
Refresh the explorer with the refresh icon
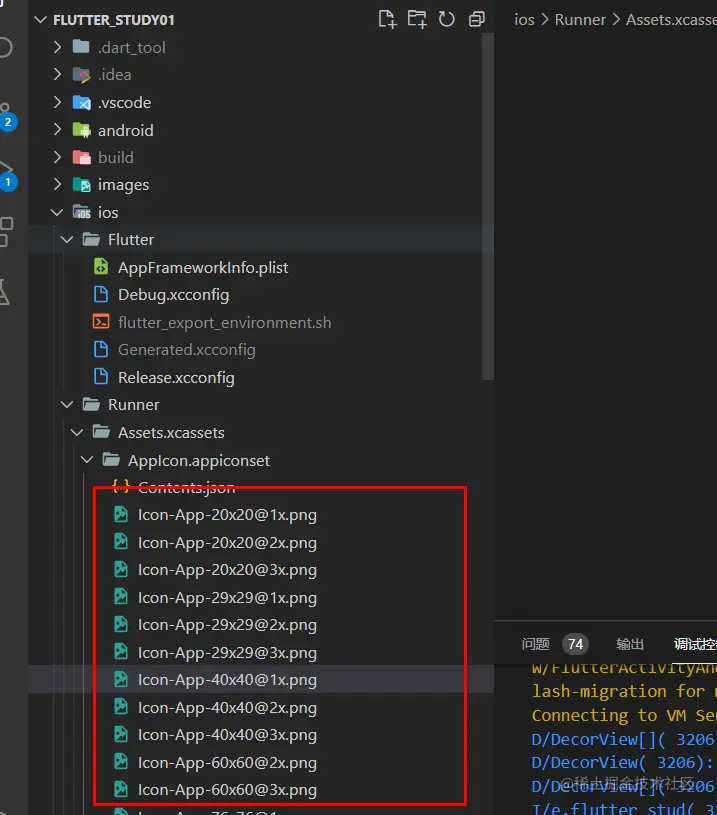447,19
